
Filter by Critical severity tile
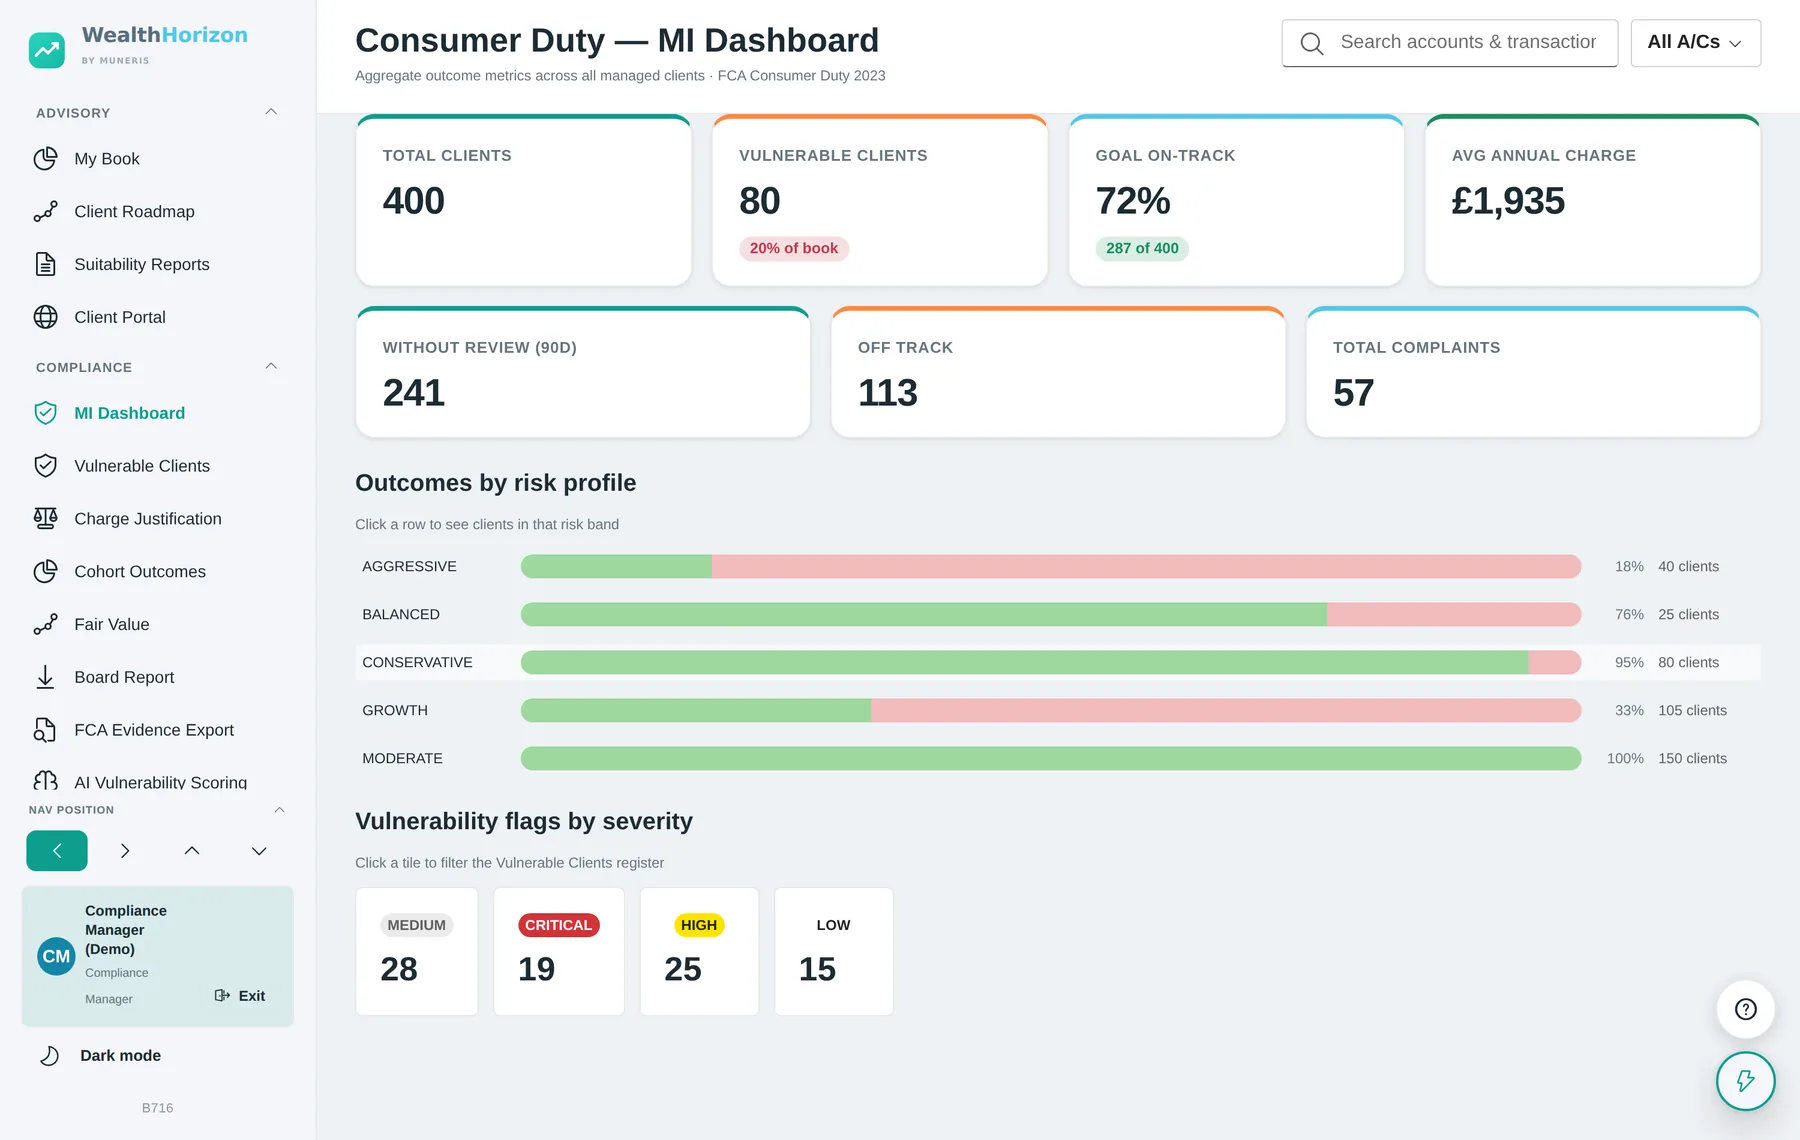(x=559, y=951)
